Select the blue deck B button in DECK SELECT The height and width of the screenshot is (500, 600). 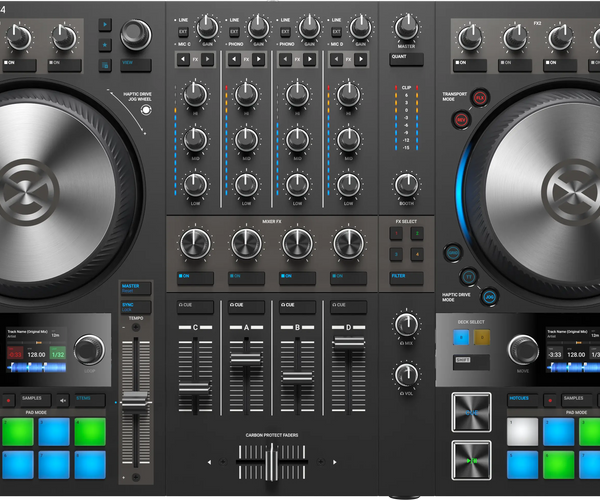(461, 337)
